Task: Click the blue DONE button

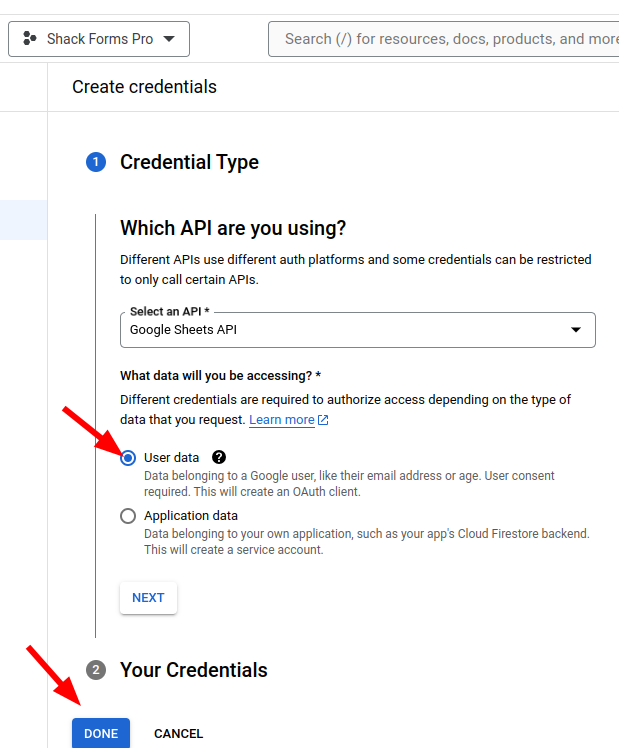Action: tap(101, 733)
